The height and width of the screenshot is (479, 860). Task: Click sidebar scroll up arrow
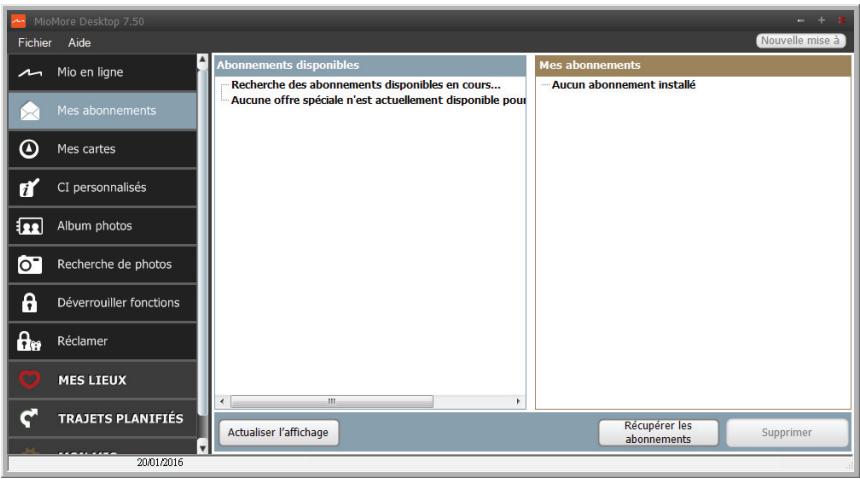202,60
